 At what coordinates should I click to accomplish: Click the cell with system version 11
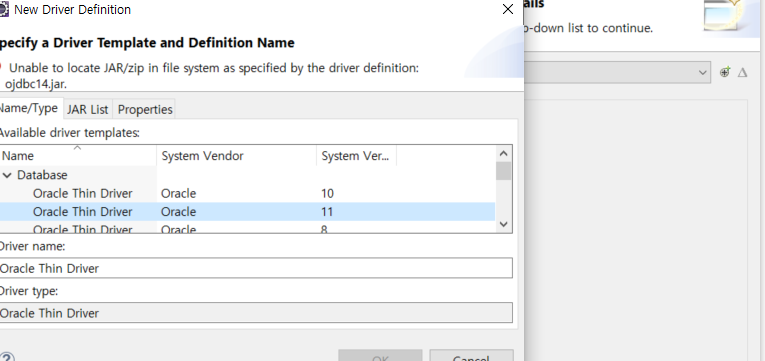click(x=327, y=212)
